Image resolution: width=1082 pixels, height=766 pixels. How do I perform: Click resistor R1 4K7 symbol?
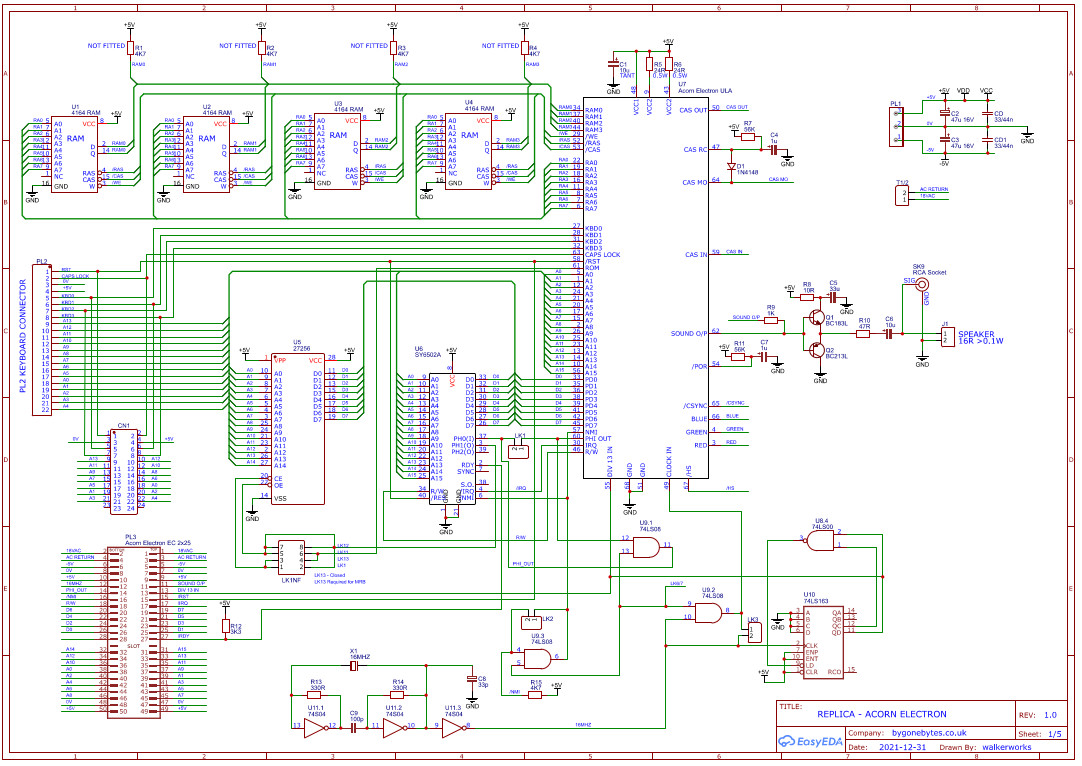pyautogui.click(x=130, y=48)
